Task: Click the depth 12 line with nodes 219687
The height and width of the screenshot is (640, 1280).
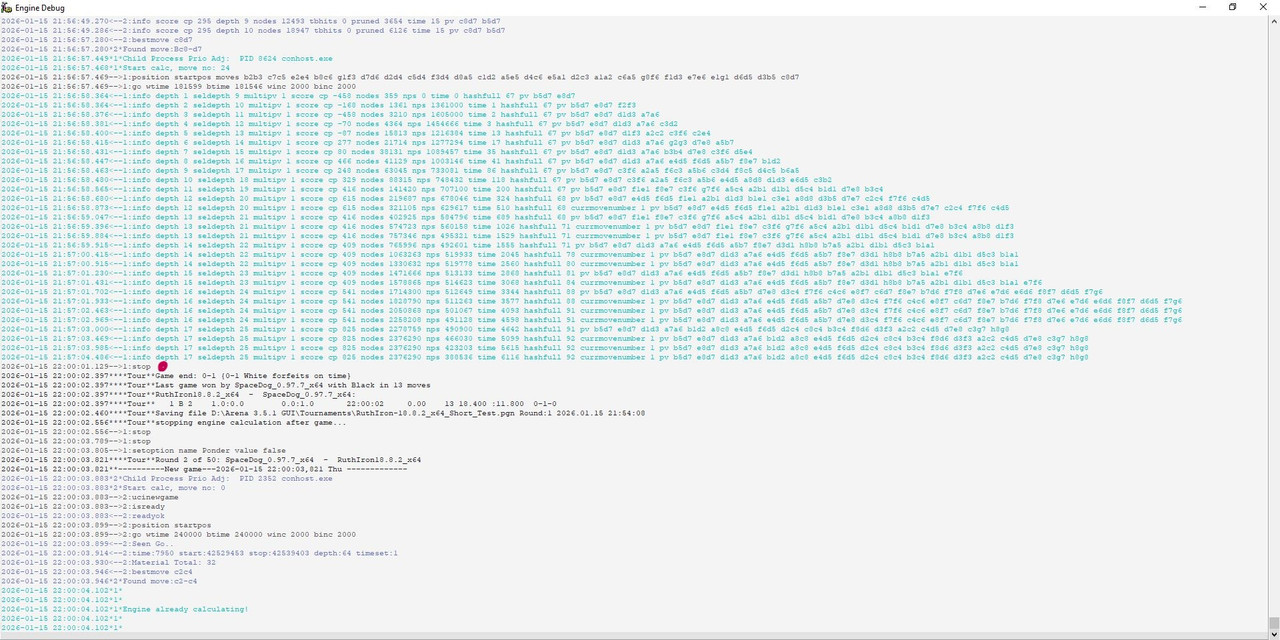Action: tap(465, 198)
